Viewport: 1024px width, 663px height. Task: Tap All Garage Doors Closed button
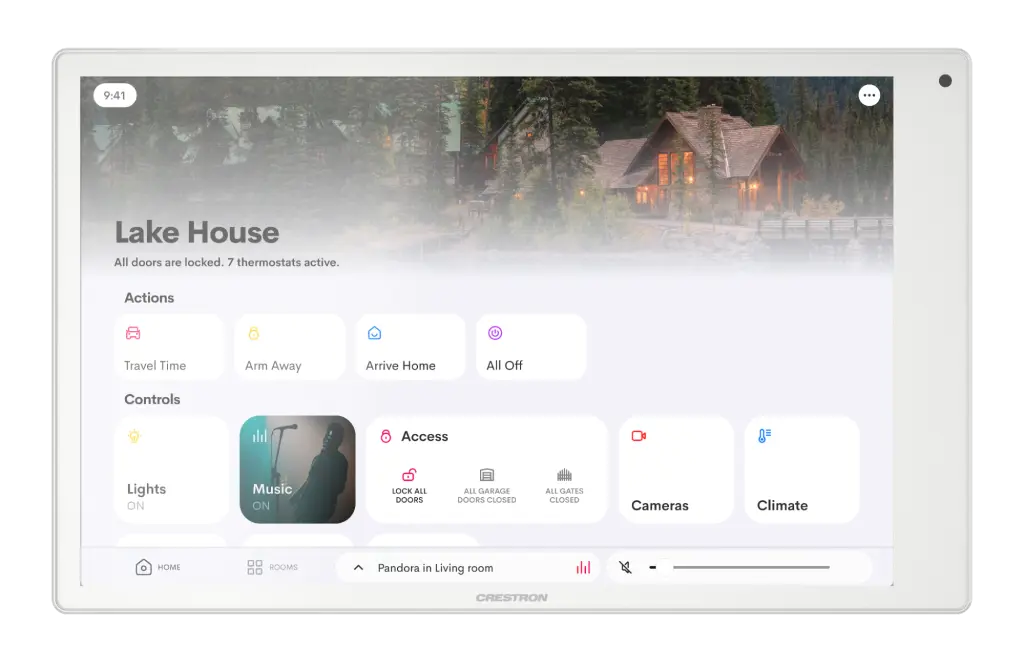487,485
